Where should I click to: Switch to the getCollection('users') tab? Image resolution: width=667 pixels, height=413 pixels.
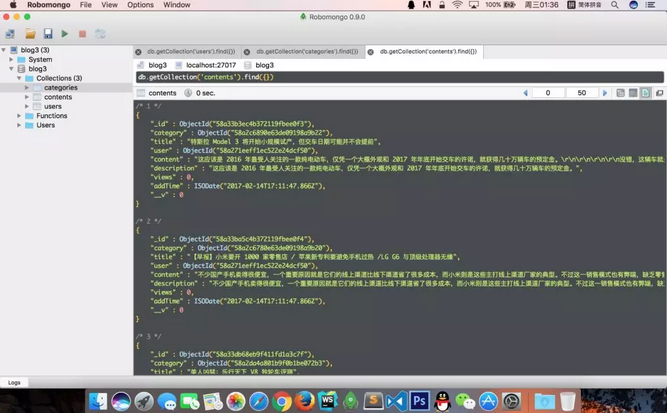[x=191, y=51]
